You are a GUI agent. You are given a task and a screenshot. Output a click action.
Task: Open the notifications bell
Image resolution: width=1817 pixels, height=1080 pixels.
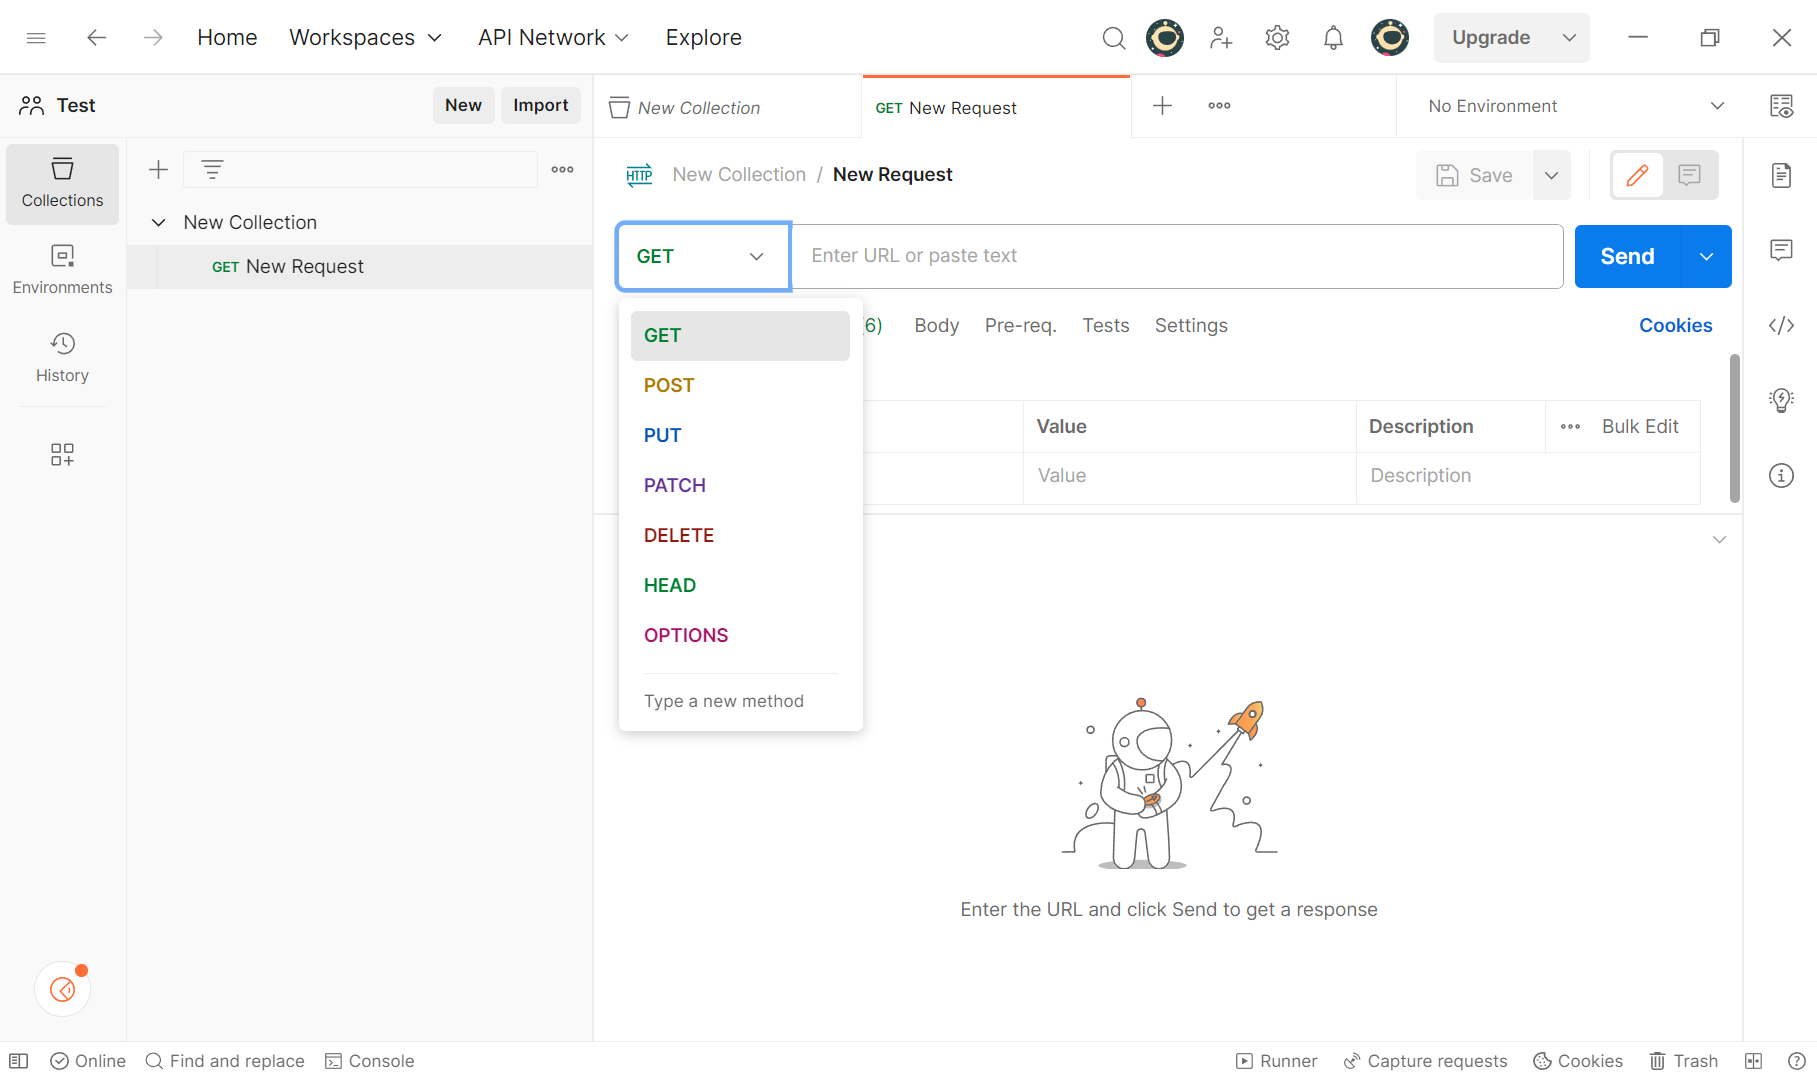(1333, 38)
